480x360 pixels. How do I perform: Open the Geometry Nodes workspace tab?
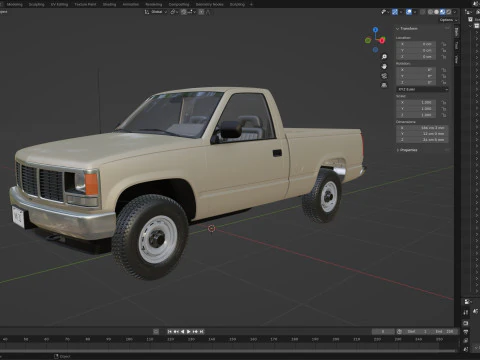210,4
